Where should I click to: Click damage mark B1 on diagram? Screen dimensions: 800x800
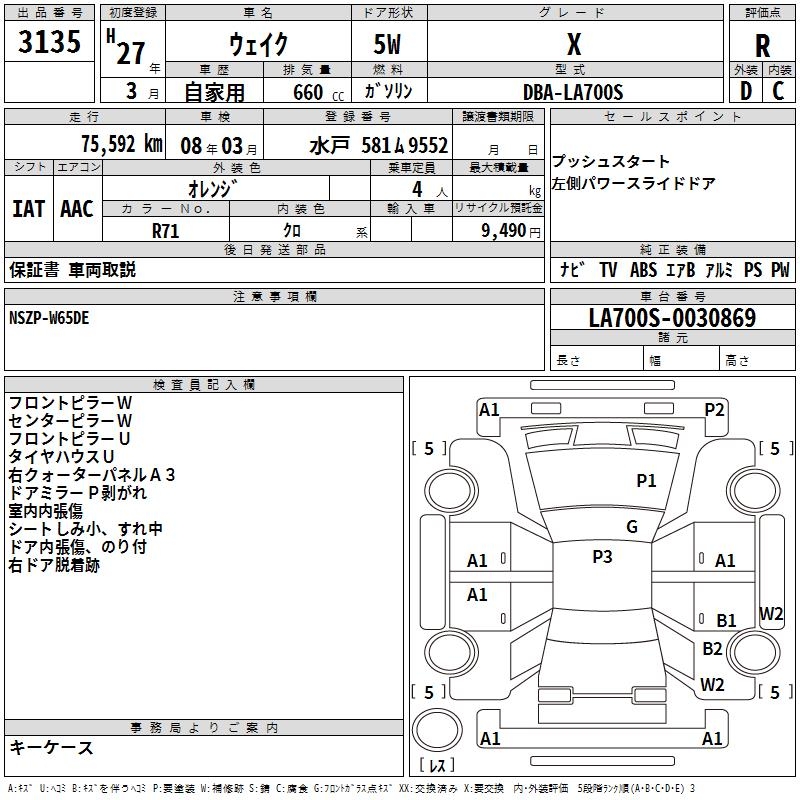pos(726,620)
